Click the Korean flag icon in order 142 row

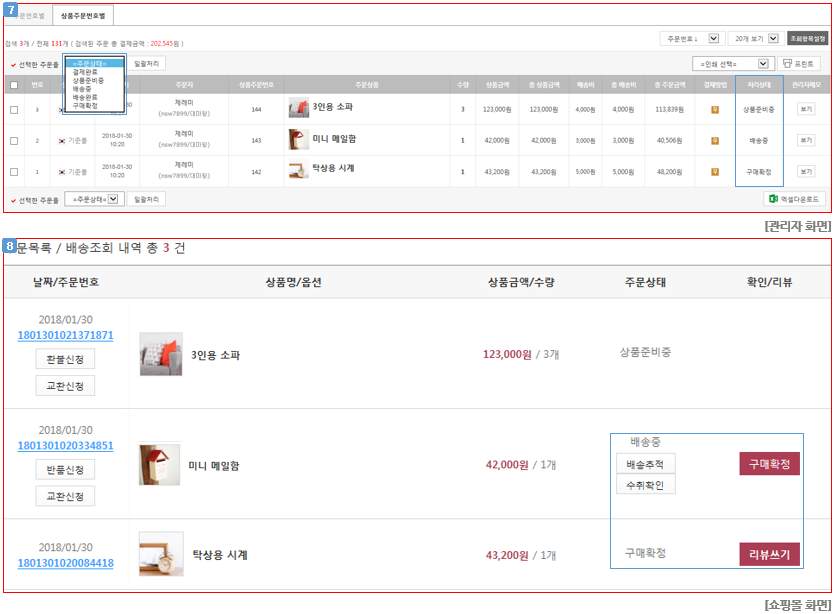point(62,172)
